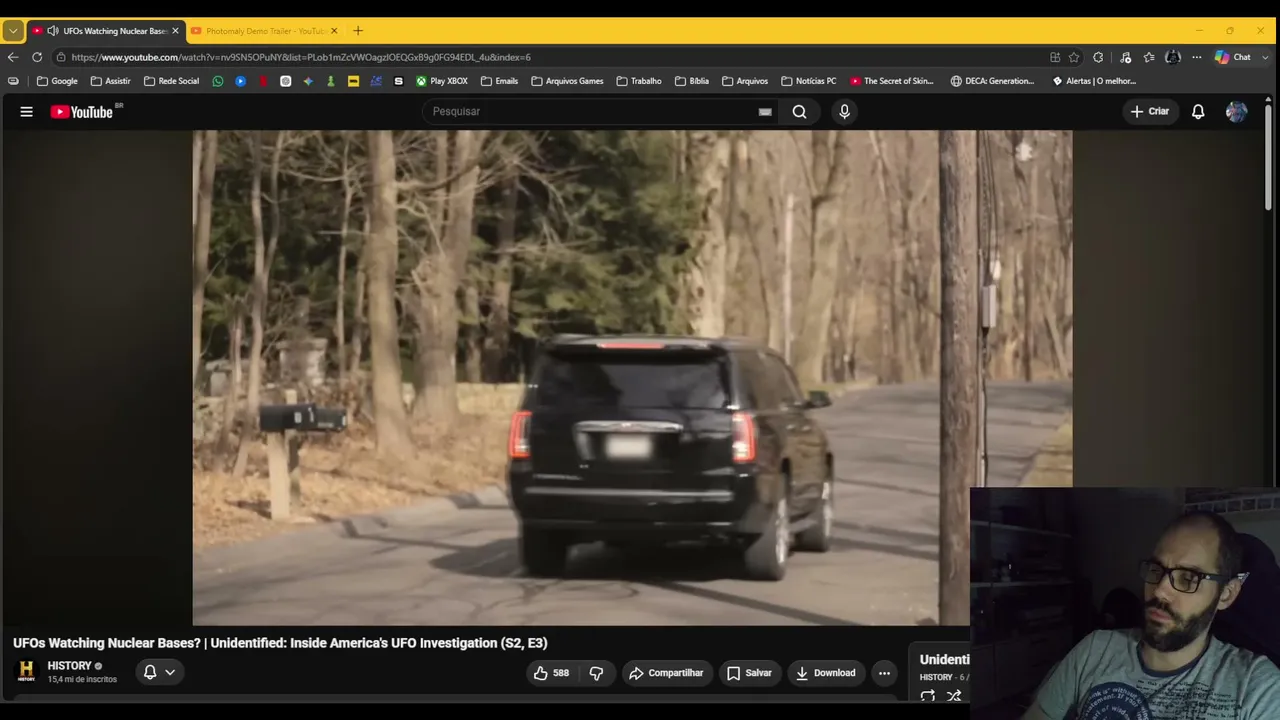The image size is (1280, 720).
Task: Open the Arquivos Games bookmarks folder
Action: coord(567,81)
